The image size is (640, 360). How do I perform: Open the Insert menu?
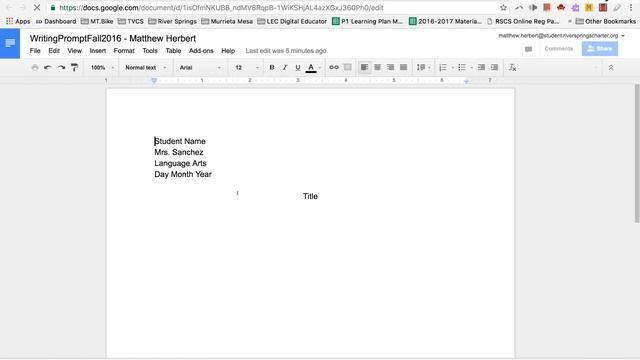[x=98, y=51]
